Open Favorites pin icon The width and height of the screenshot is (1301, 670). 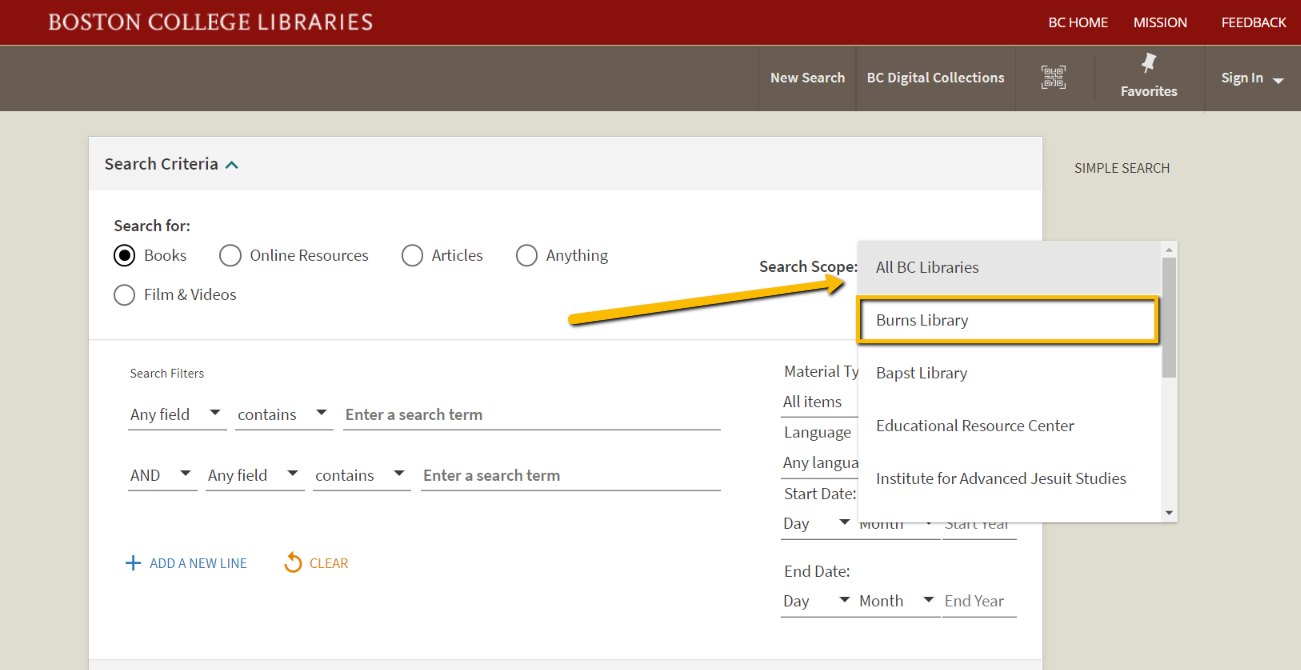(x=1149, y=64)
